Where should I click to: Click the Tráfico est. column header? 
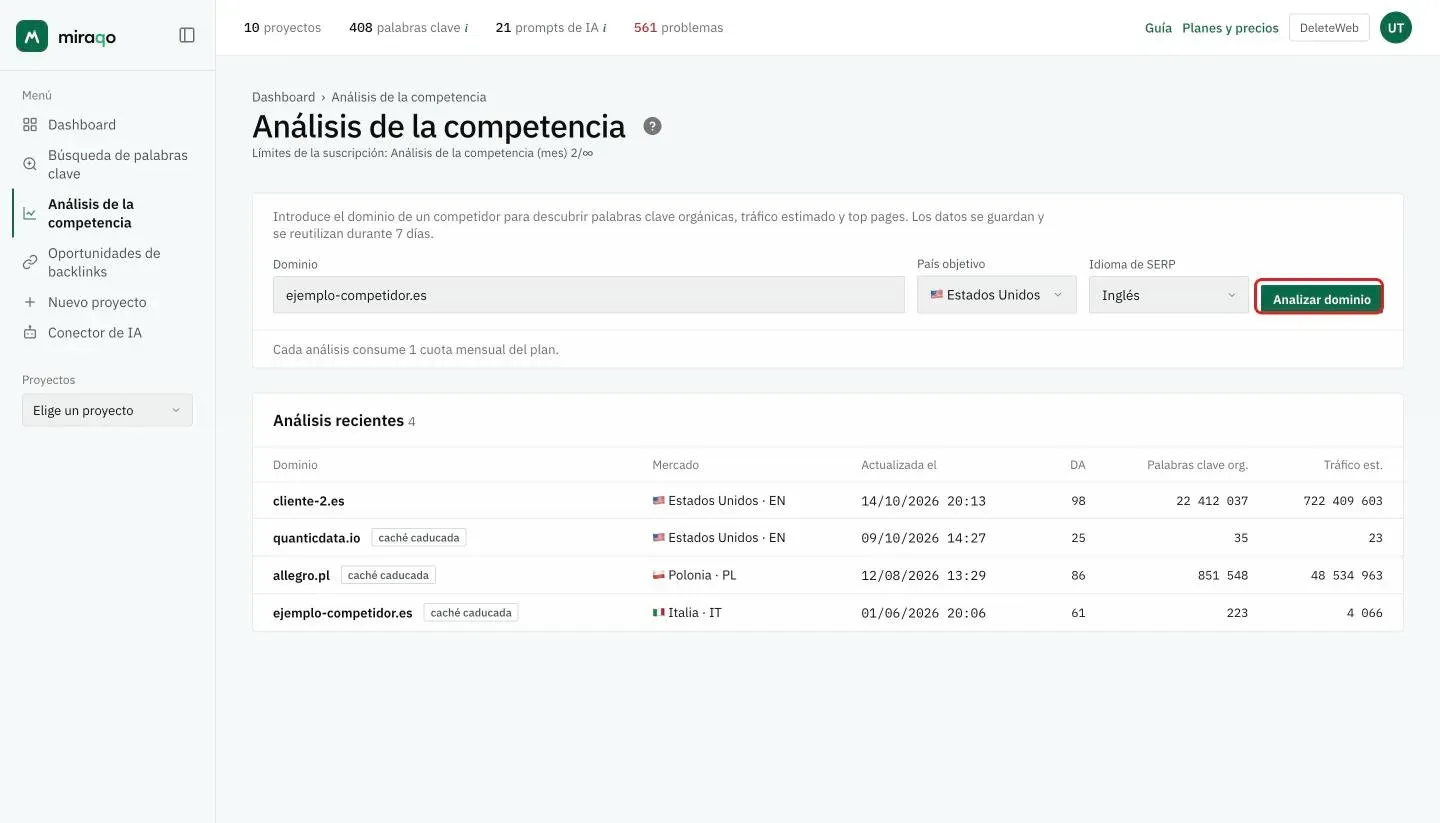[1353, 465]
